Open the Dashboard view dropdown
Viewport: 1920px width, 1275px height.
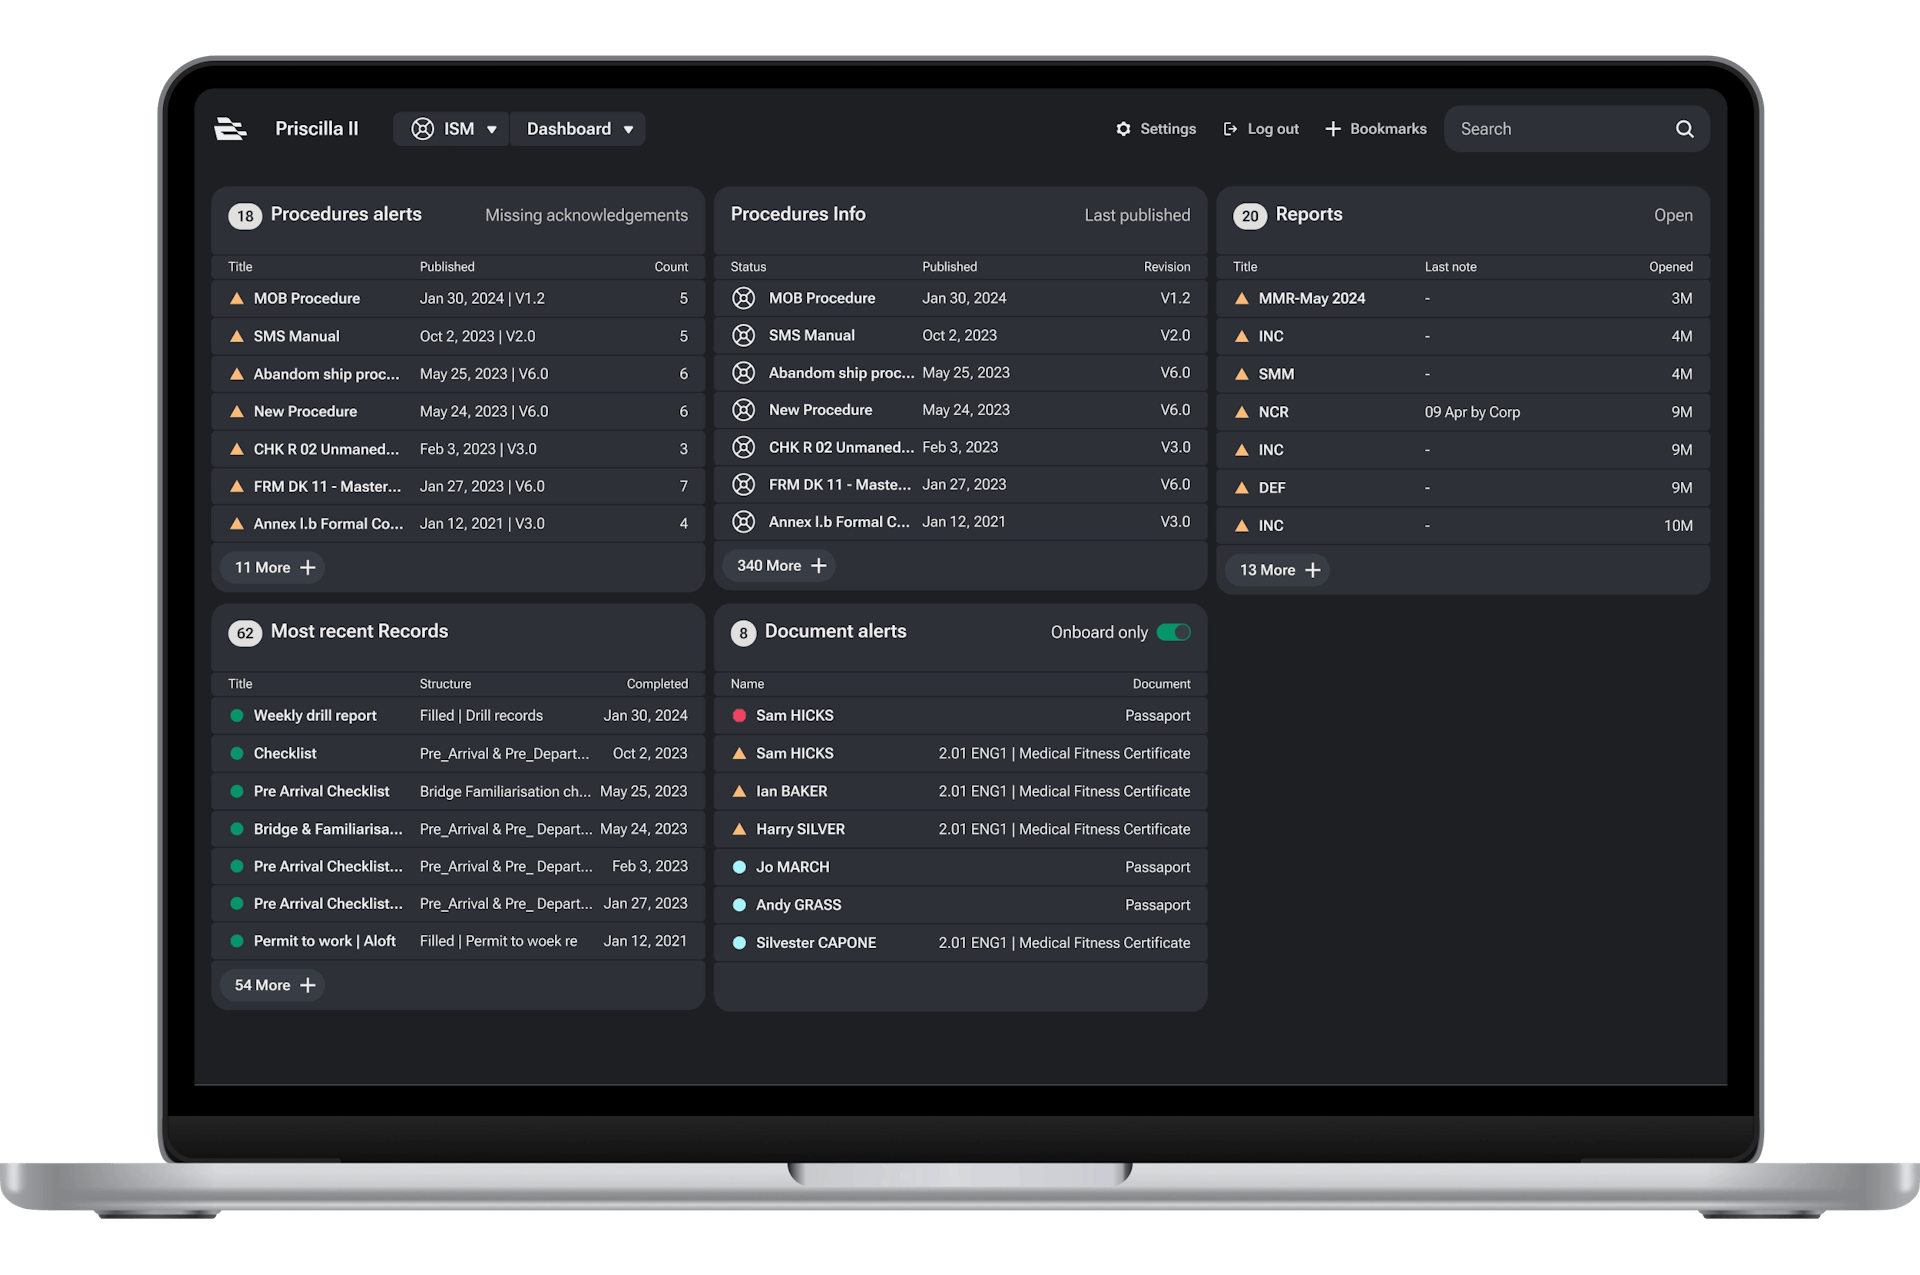point(578,129)
